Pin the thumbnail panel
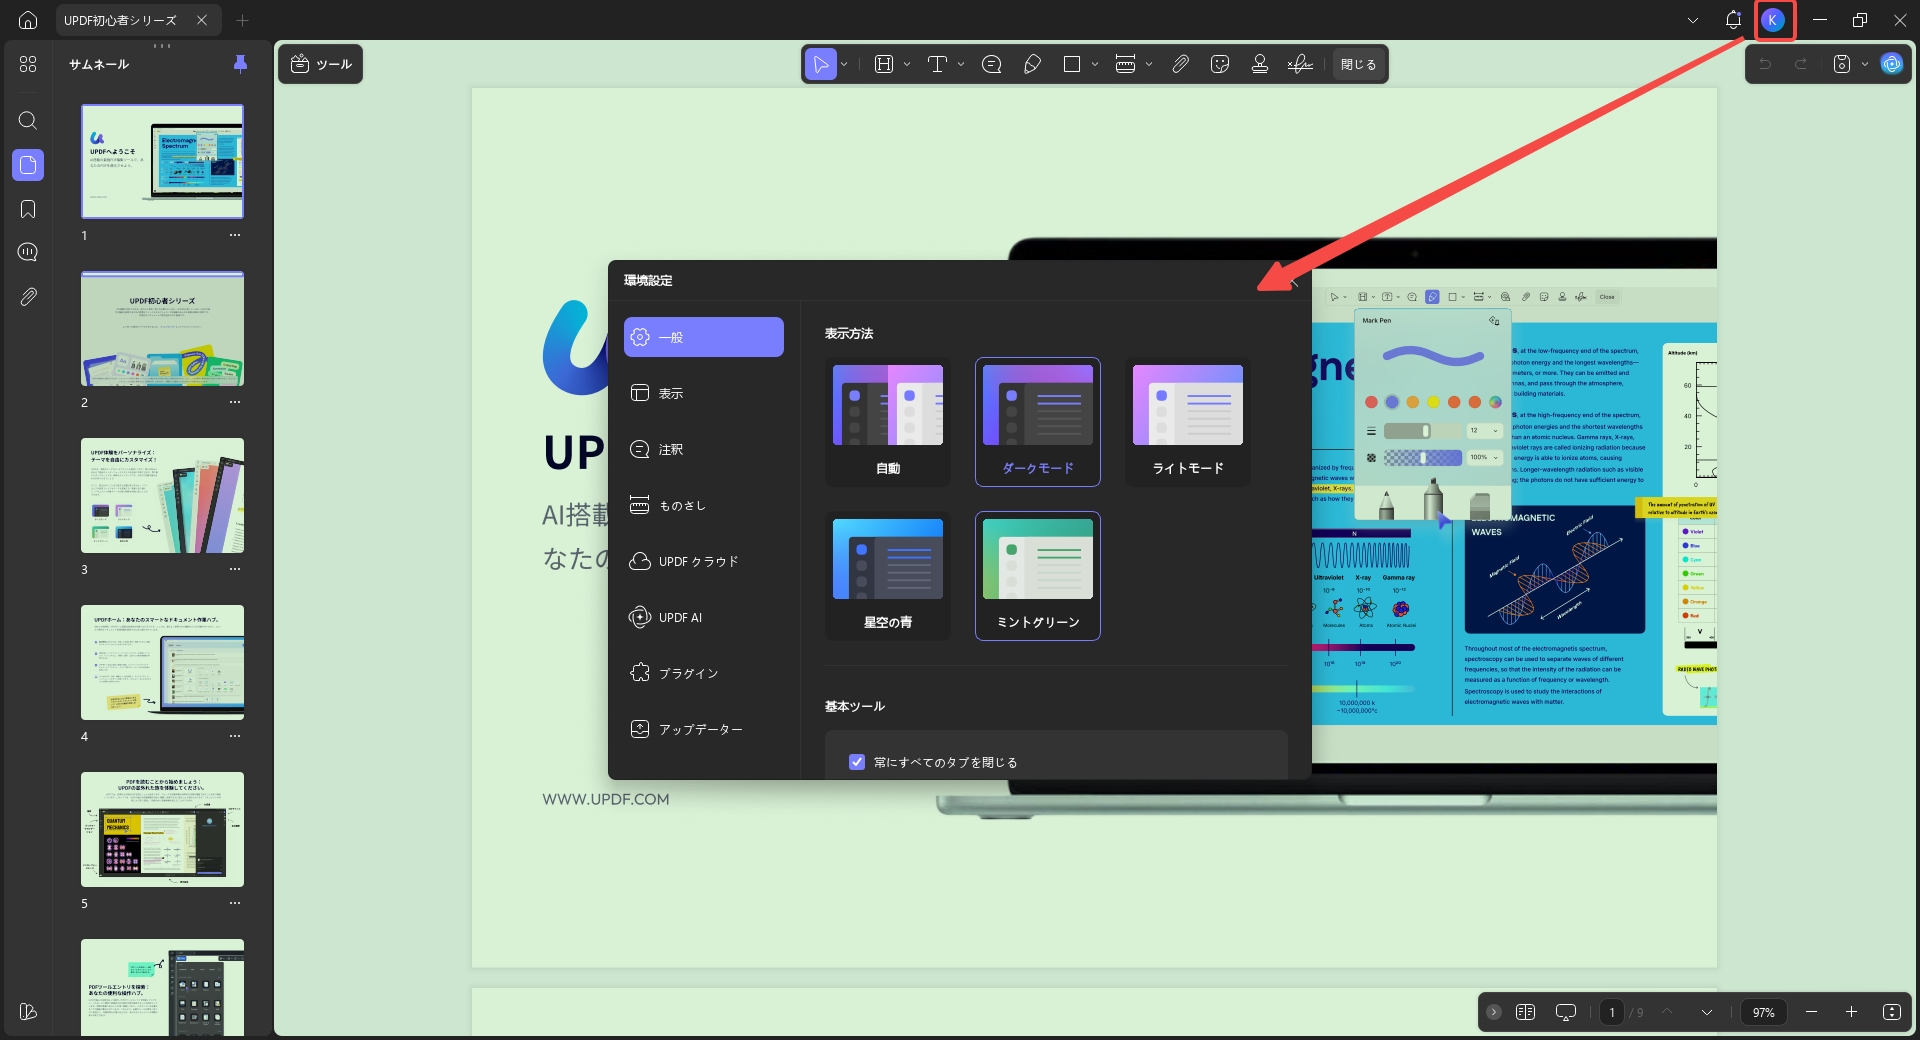The image size is (1920, 1040). (x=240, y=64)
